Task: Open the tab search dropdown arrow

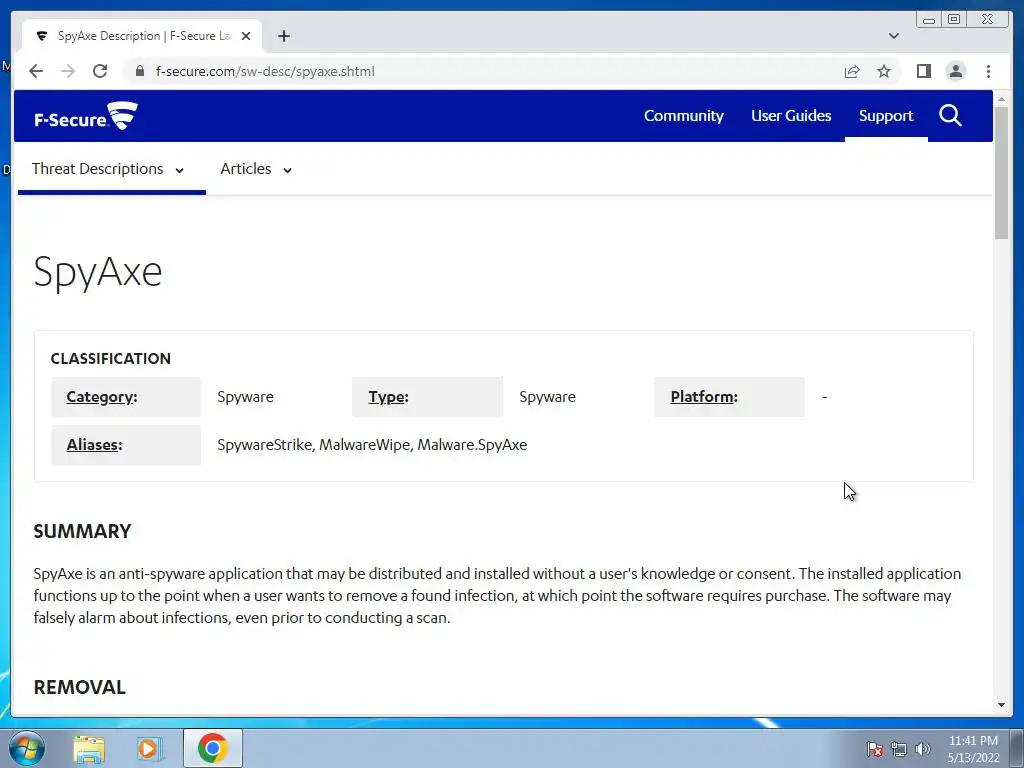Action: click(x=894, y=36)
